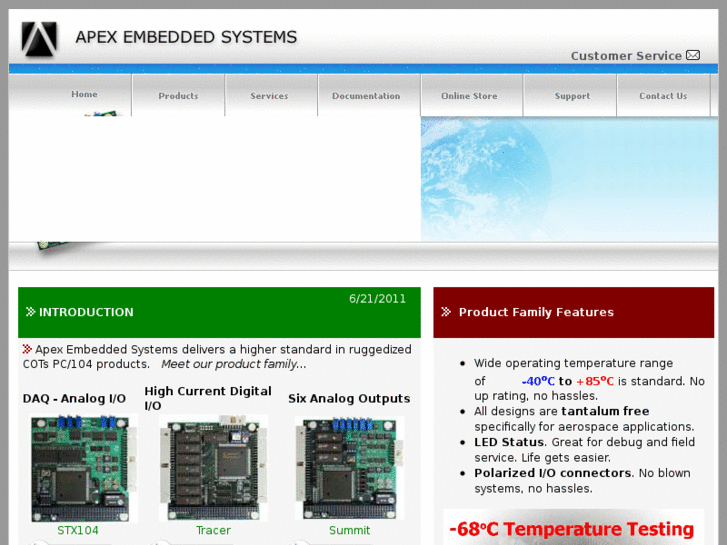
Task: Open the Summit product link
Action: click(350, 530)
